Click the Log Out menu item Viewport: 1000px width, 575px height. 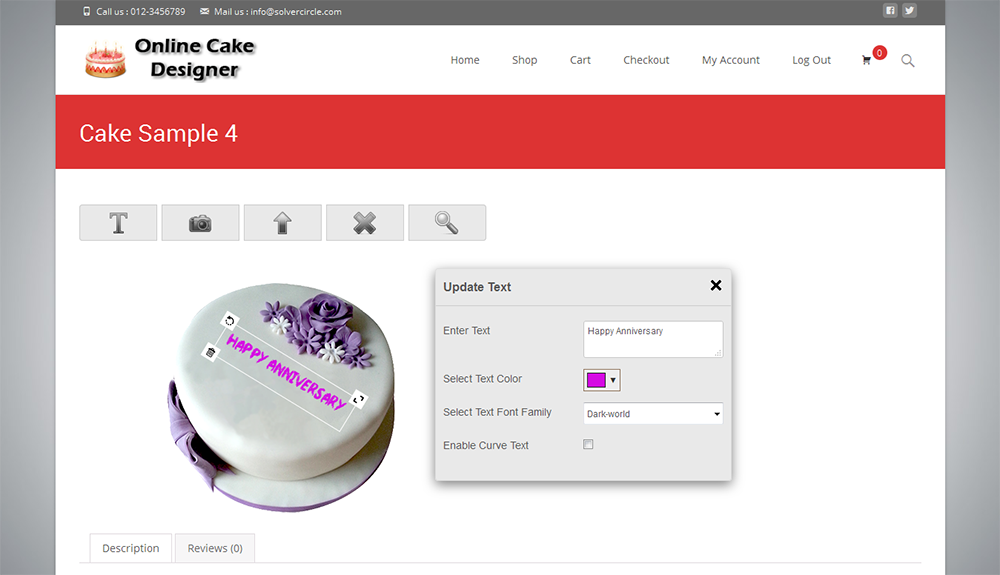click(x=811, y=60)
